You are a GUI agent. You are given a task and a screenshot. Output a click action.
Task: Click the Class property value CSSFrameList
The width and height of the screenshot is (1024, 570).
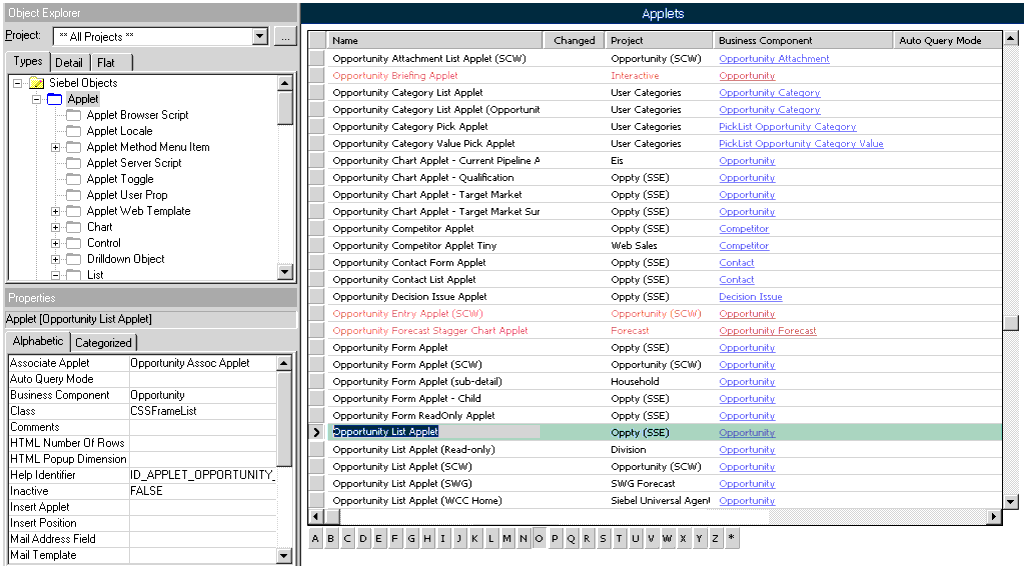pos(202,411)
